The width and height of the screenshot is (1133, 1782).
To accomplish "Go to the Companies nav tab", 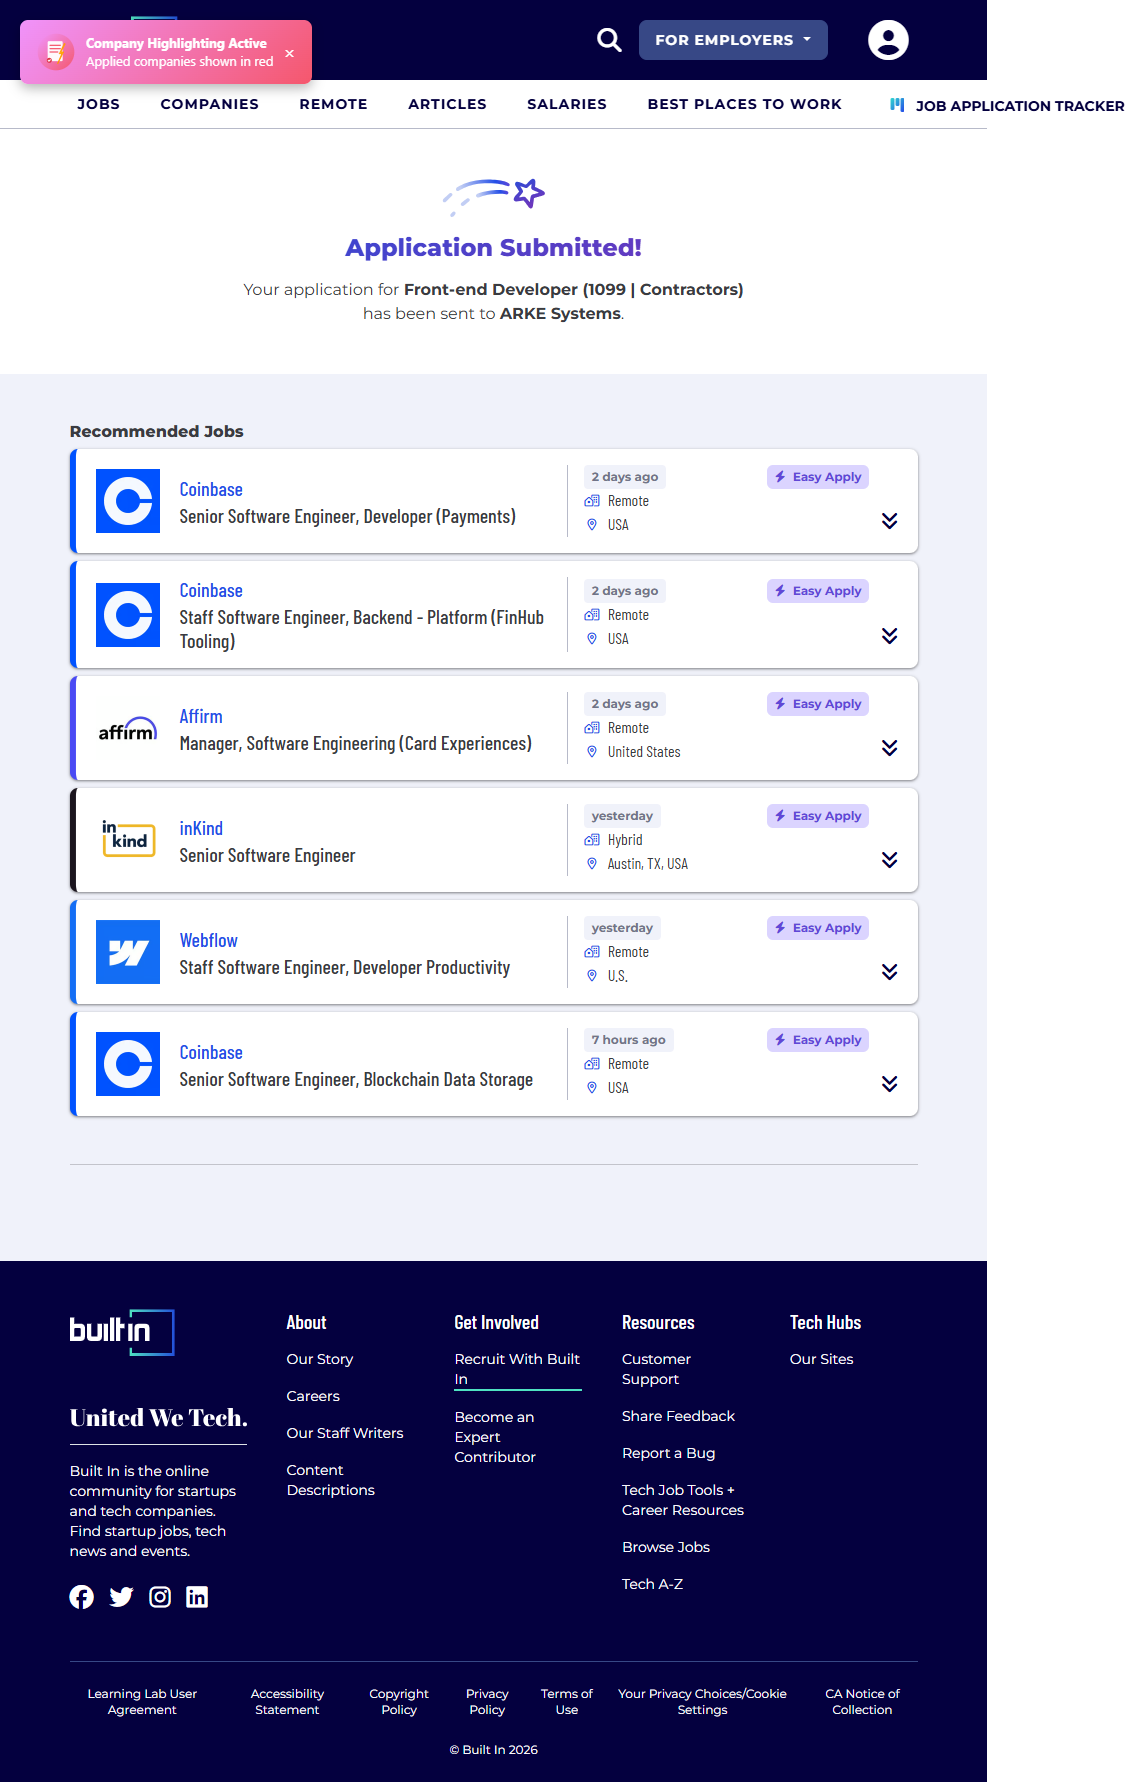I will [x=209, y=104].
